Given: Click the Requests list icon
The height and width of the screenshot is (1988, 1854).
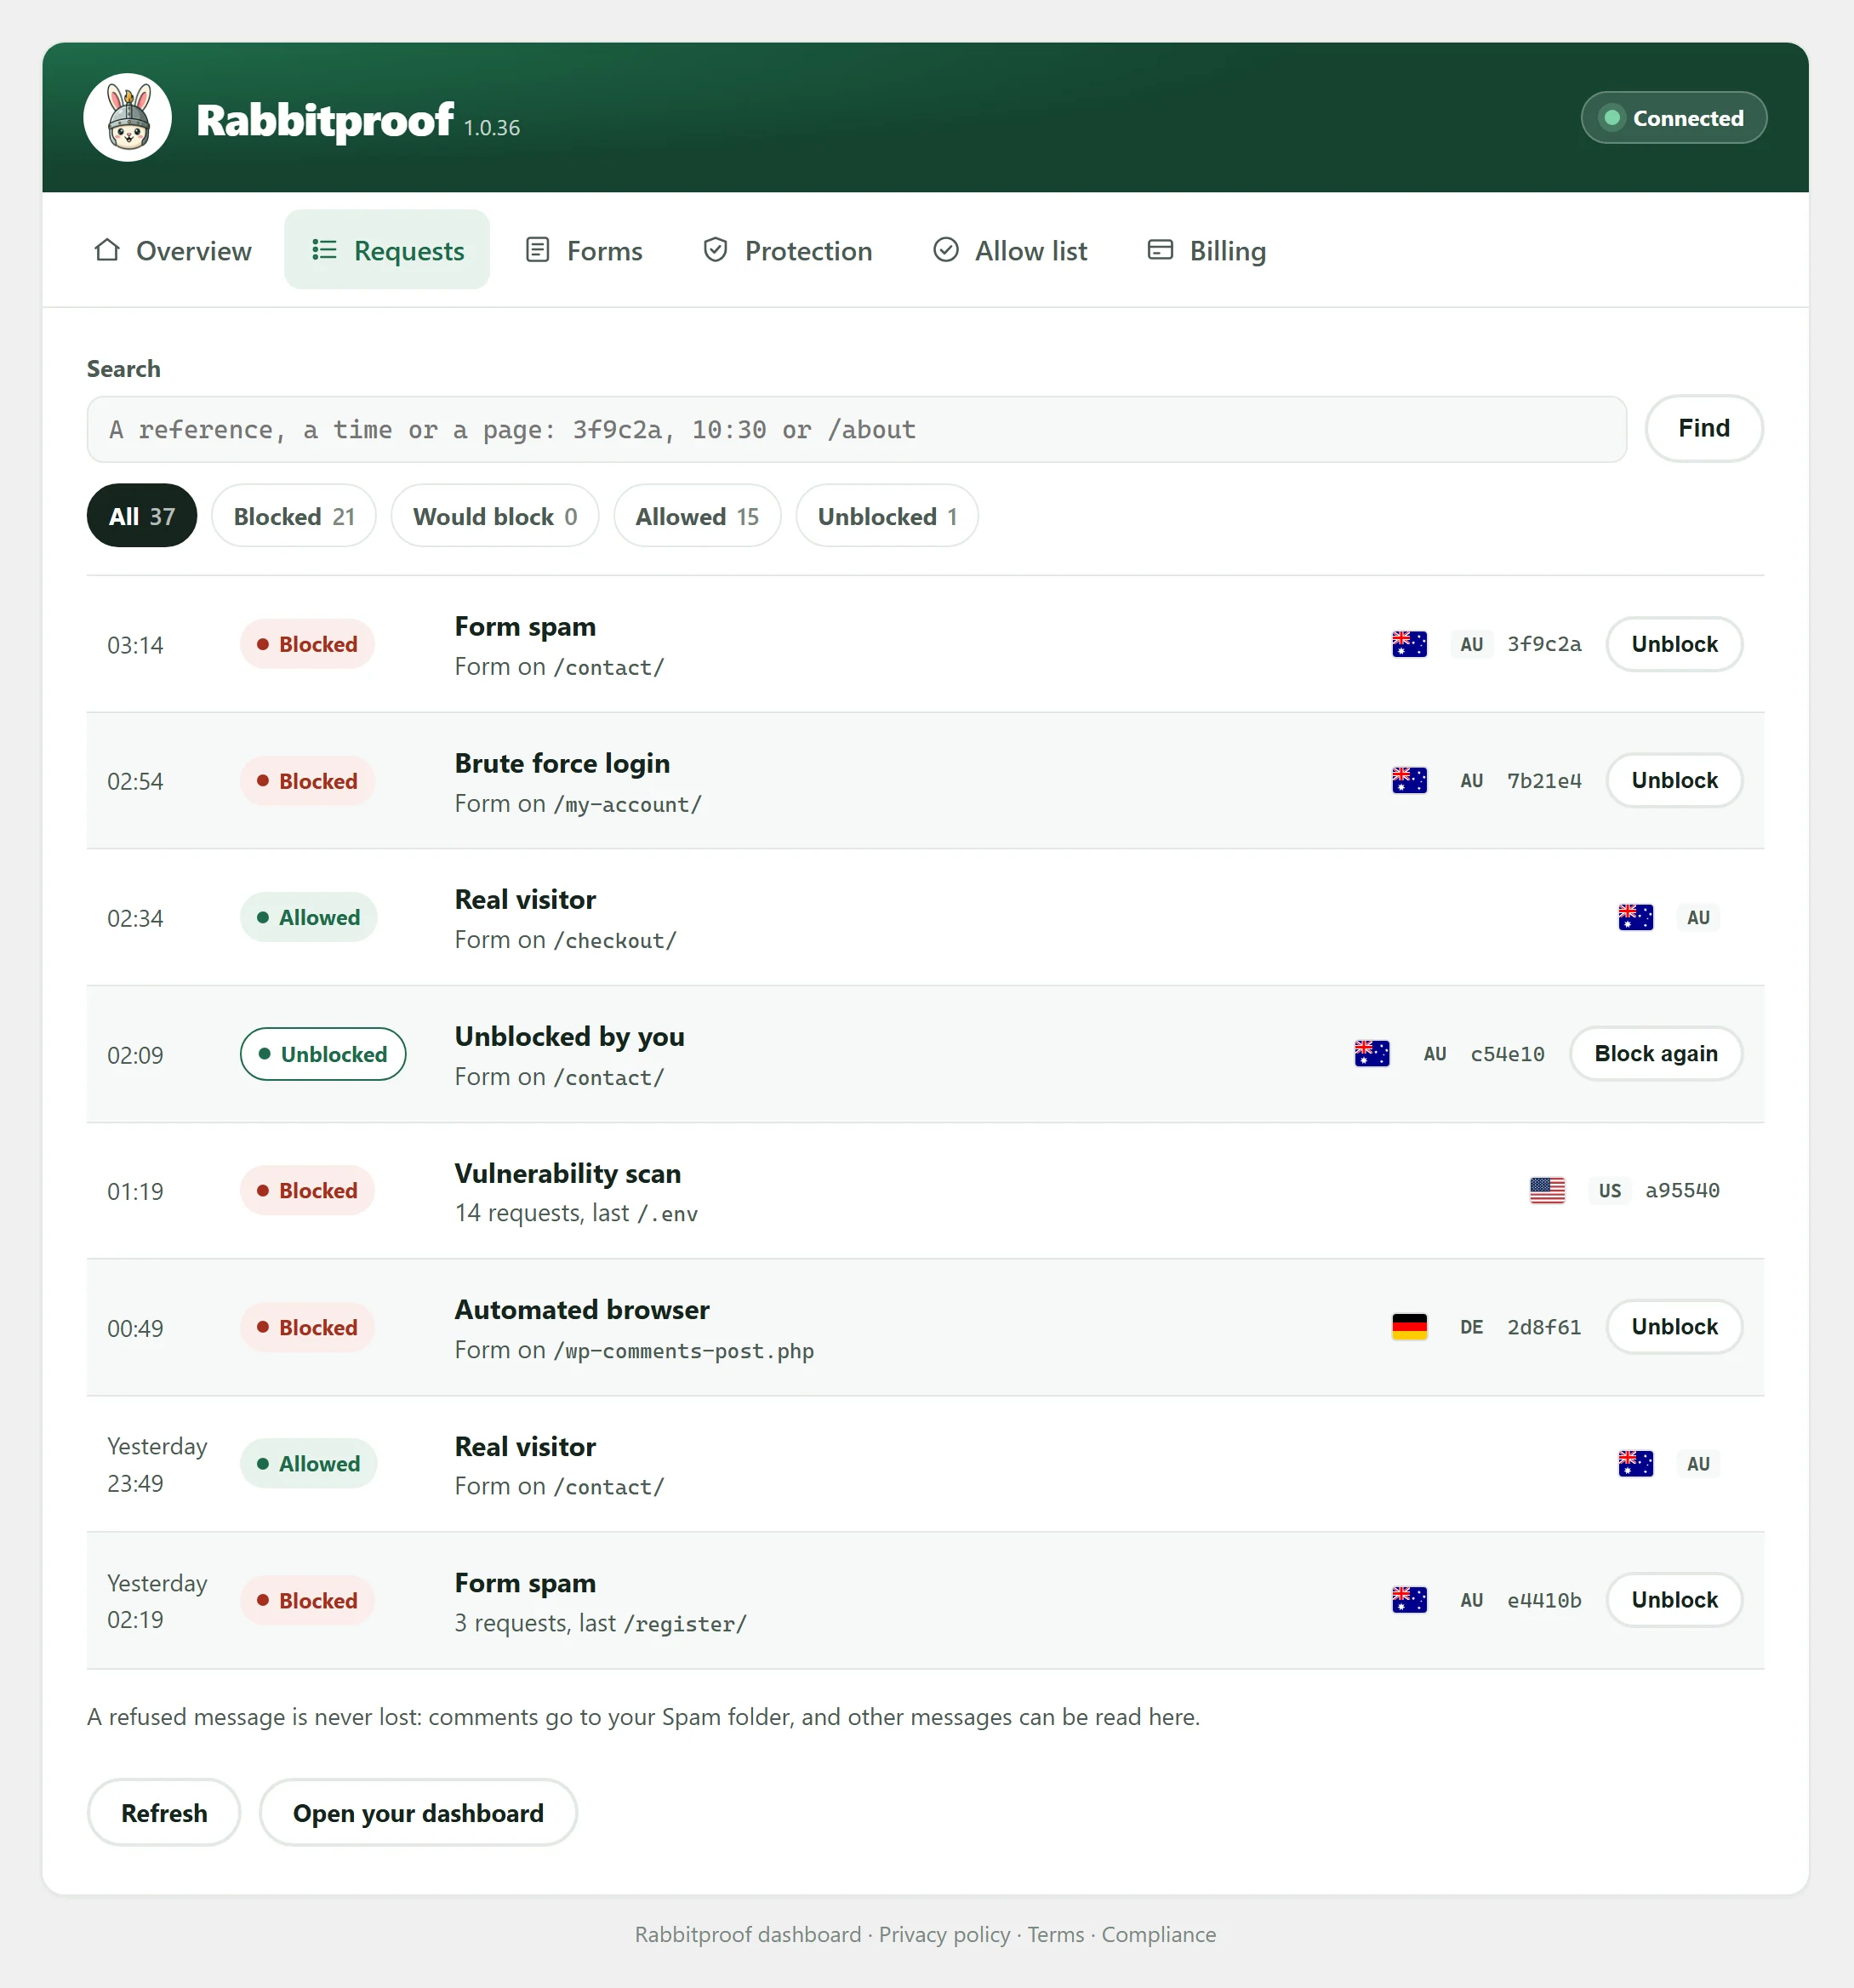Looking at the screenshot, I should [324, 250].
